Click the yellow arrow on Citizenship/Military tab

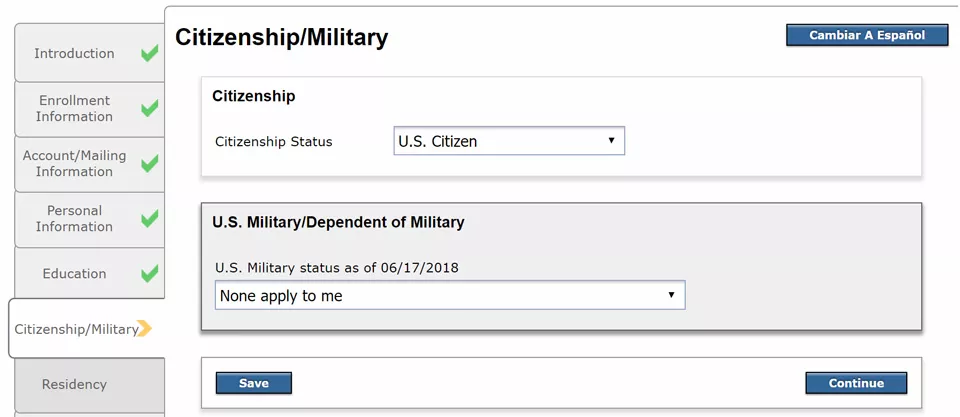144,329
